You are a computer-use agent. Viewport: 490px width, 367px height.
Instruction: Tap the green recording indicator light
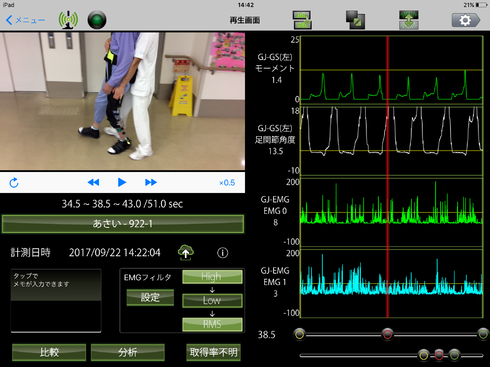pos(97,20)
